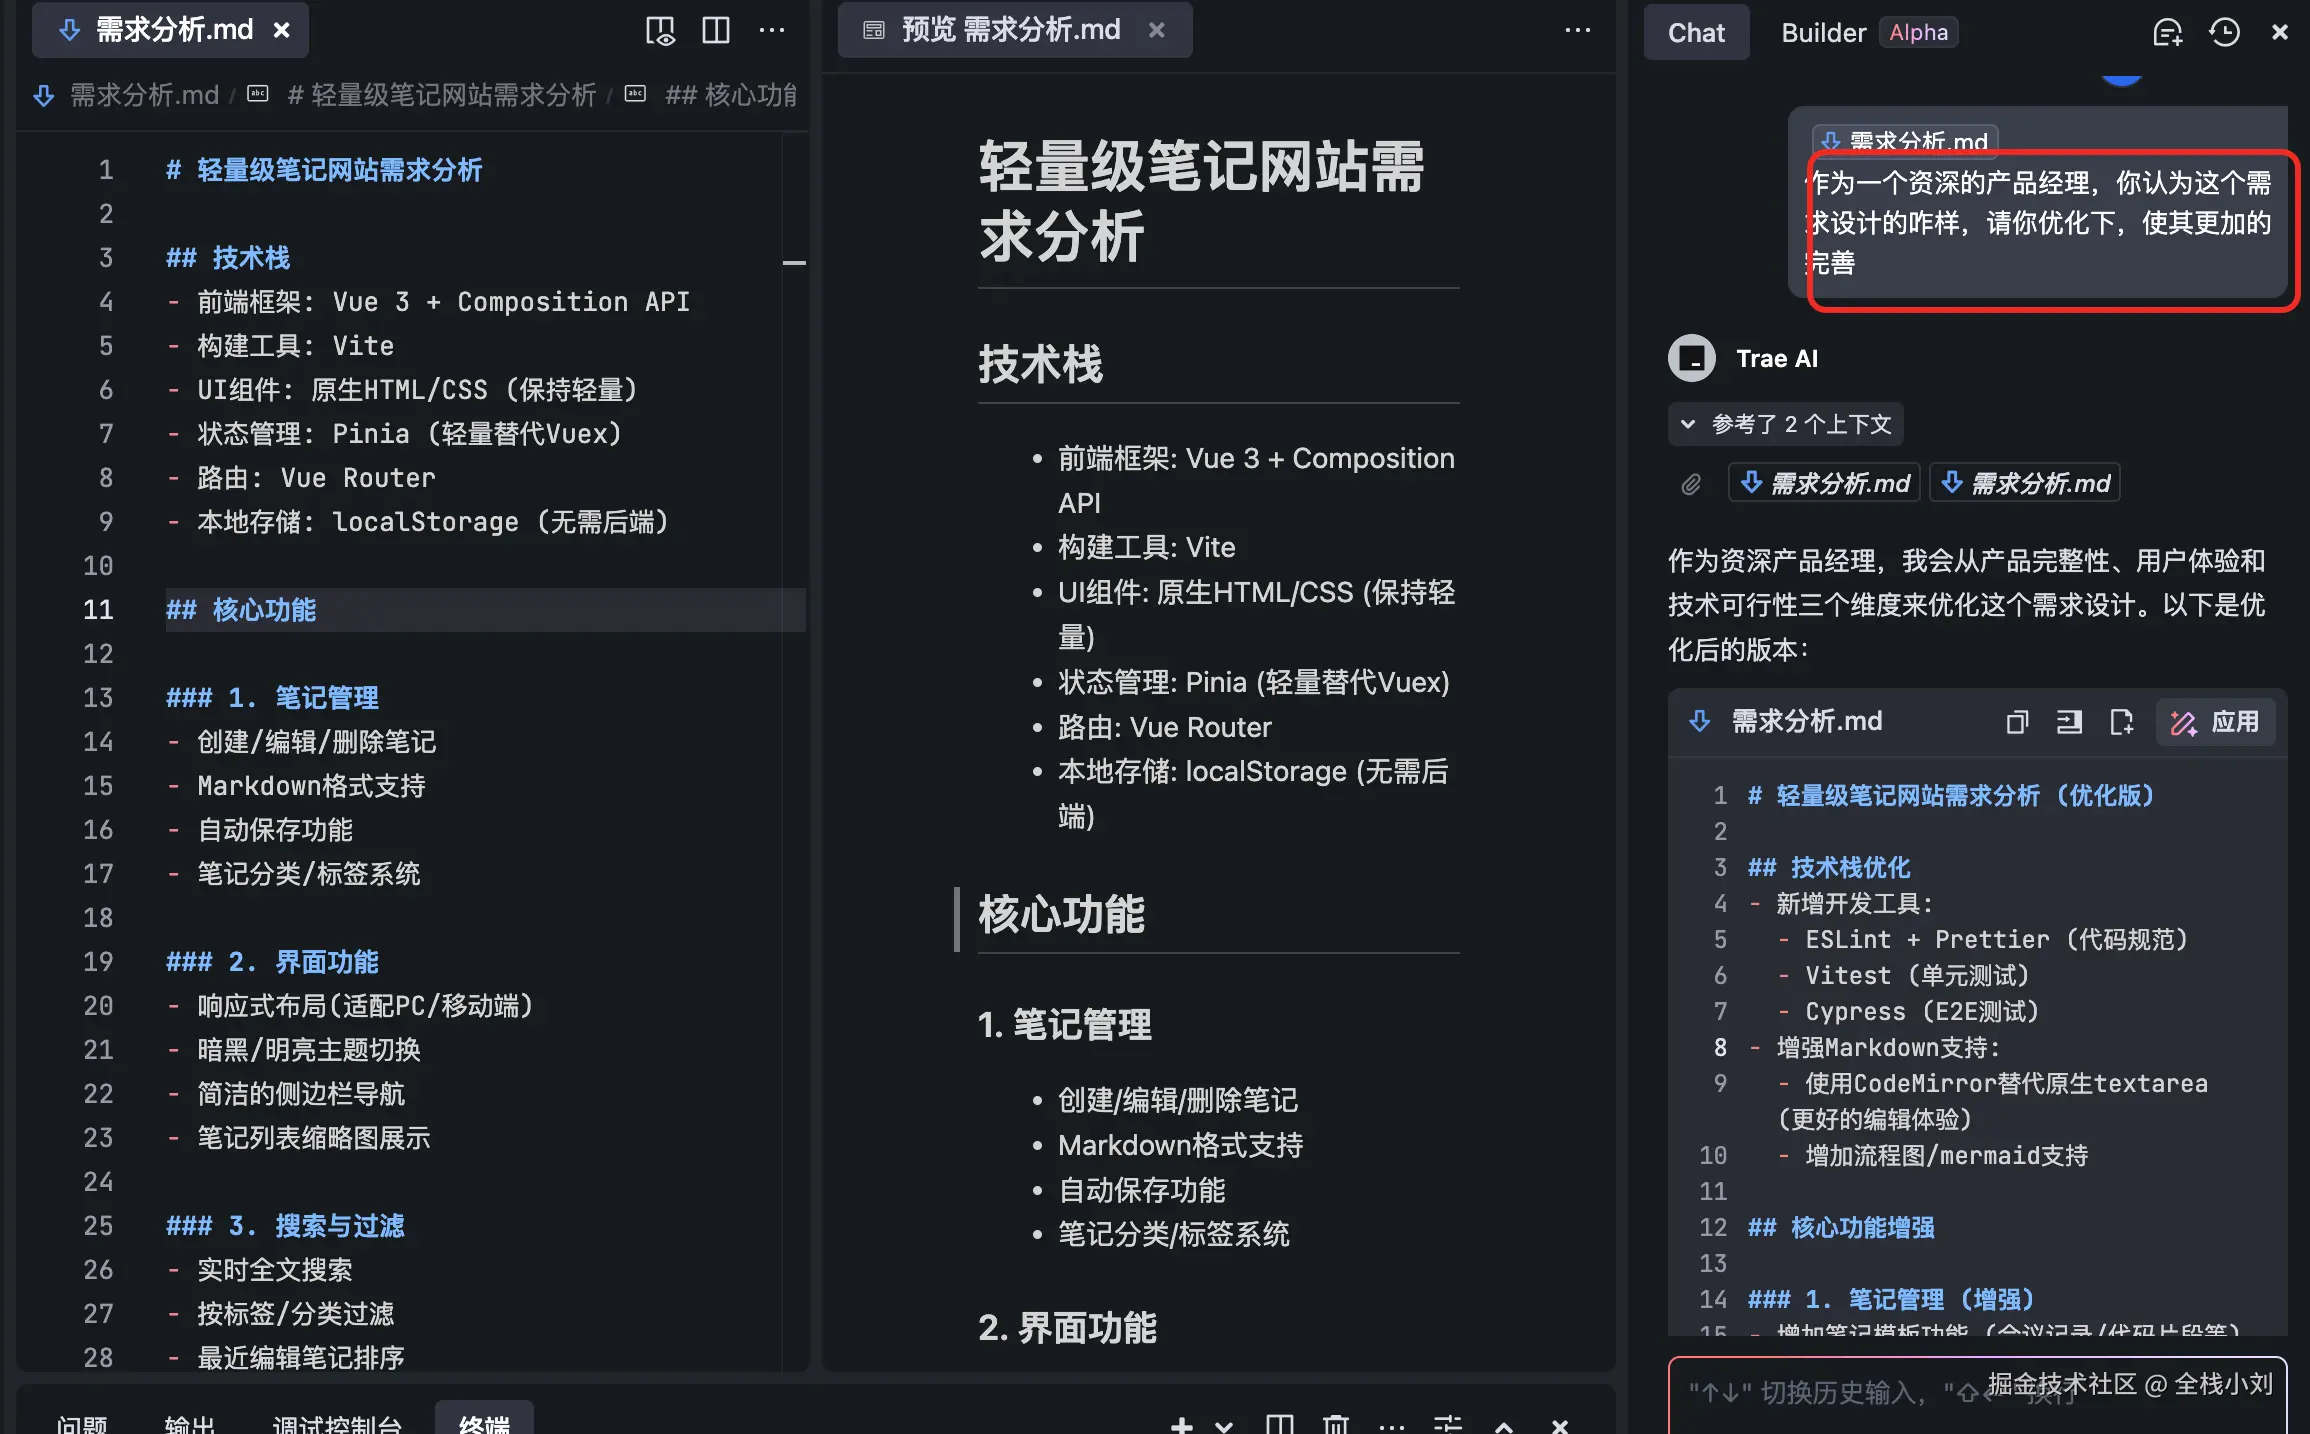Open editor more actions ellipsis
The width and height of the screenshot is (2310, 1434).
[772, 31]
